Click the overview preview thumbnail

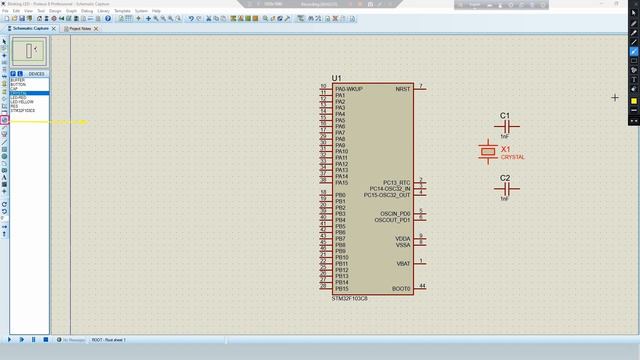pyautogui.click(x=29, y=51)
